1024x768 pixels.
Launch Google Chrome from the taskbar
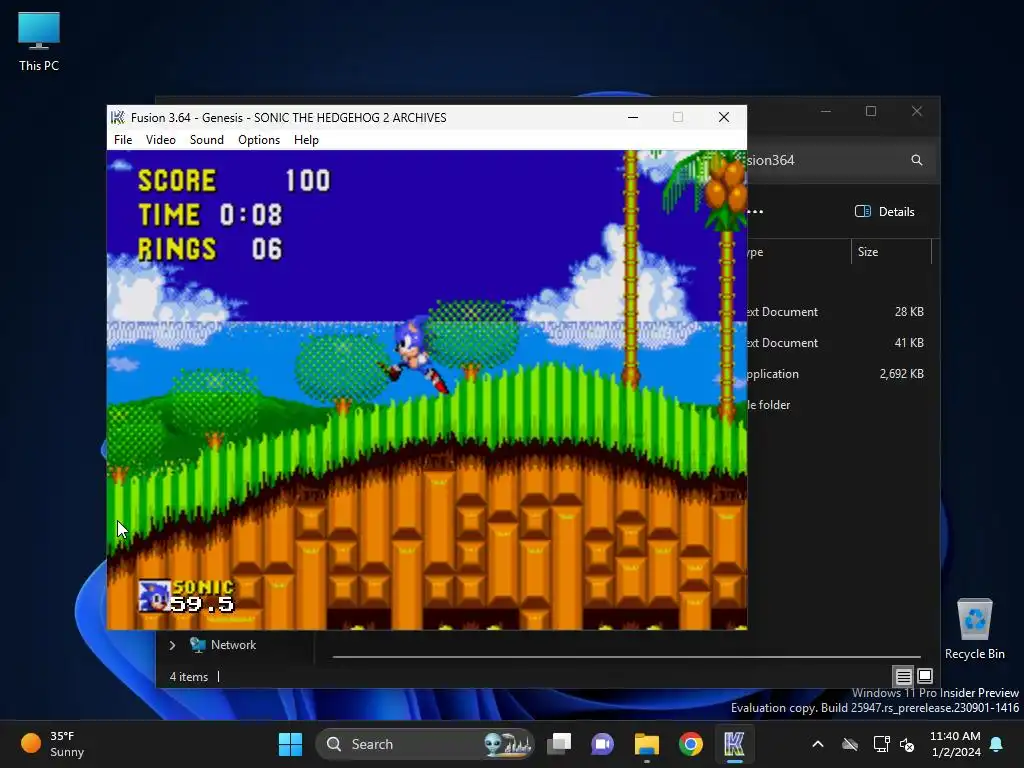click(690, 744)
